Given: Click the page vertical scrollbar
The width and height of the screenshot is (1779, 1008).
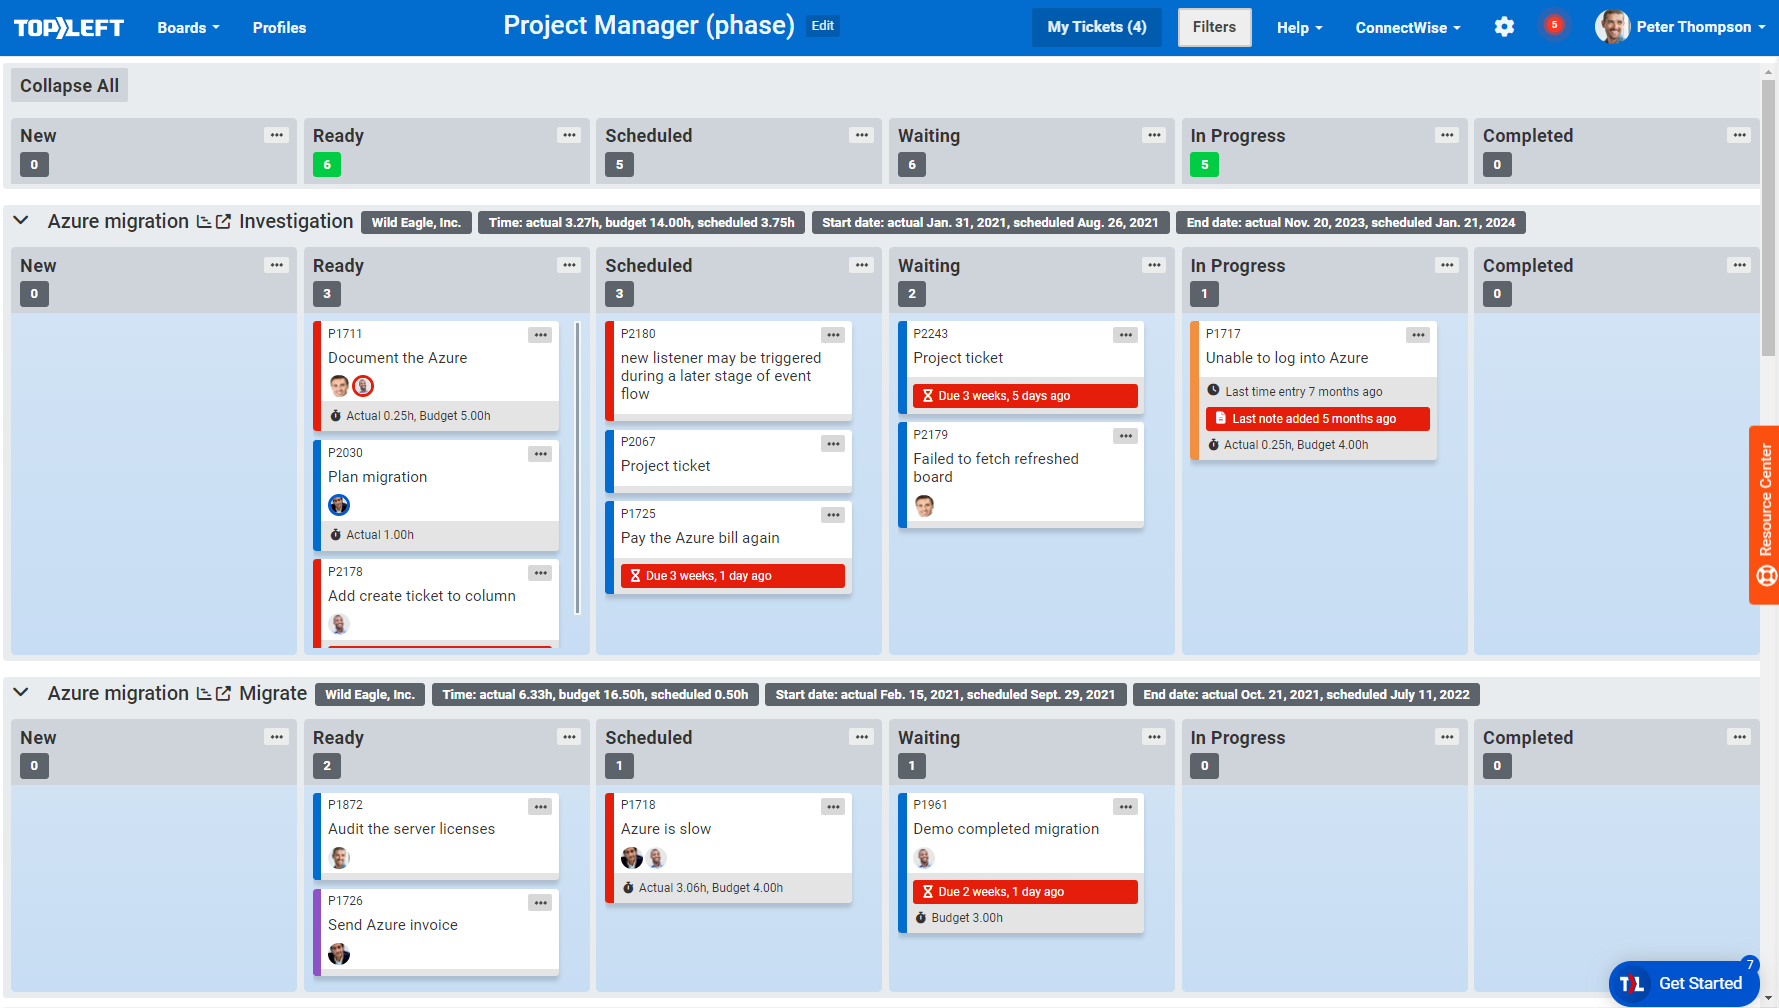Looking at the screenshot, I should click(x=1768, y=217).
